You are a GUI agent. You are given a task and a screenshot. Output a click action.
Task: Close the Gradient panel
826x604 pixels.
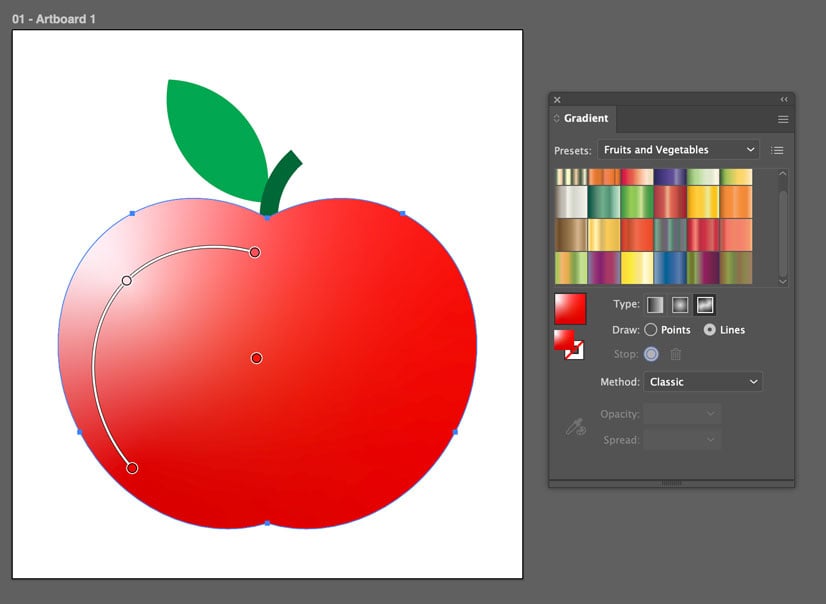(x=557, y=100)
